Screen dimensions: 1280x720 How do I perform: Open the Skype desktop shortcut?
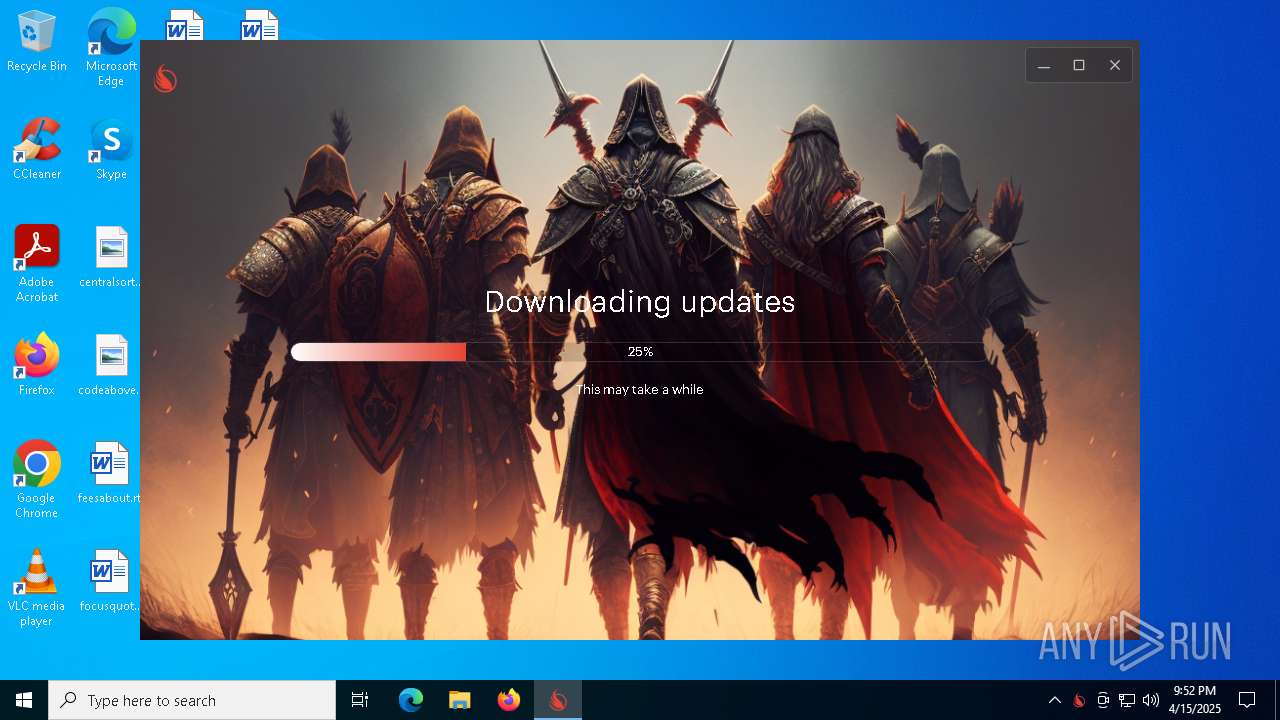point(111,149)
